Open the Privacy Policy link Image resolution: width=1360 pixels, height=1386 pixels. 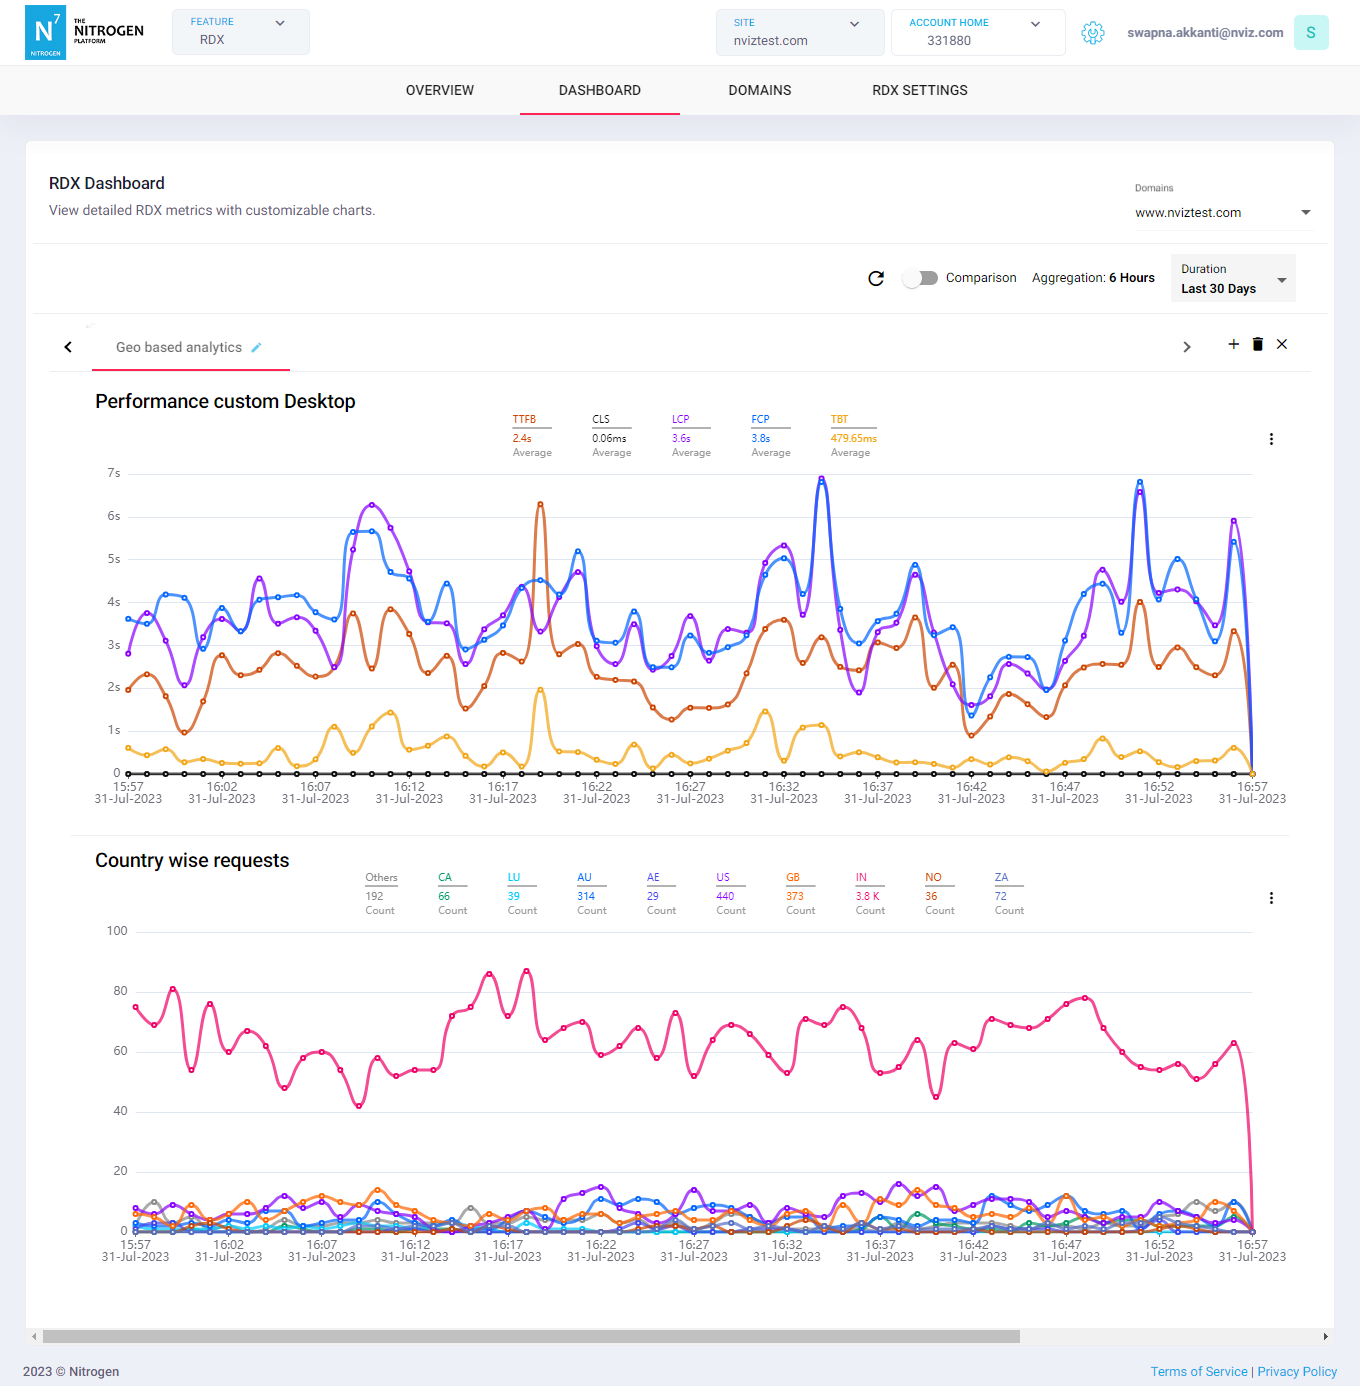1297,1371
